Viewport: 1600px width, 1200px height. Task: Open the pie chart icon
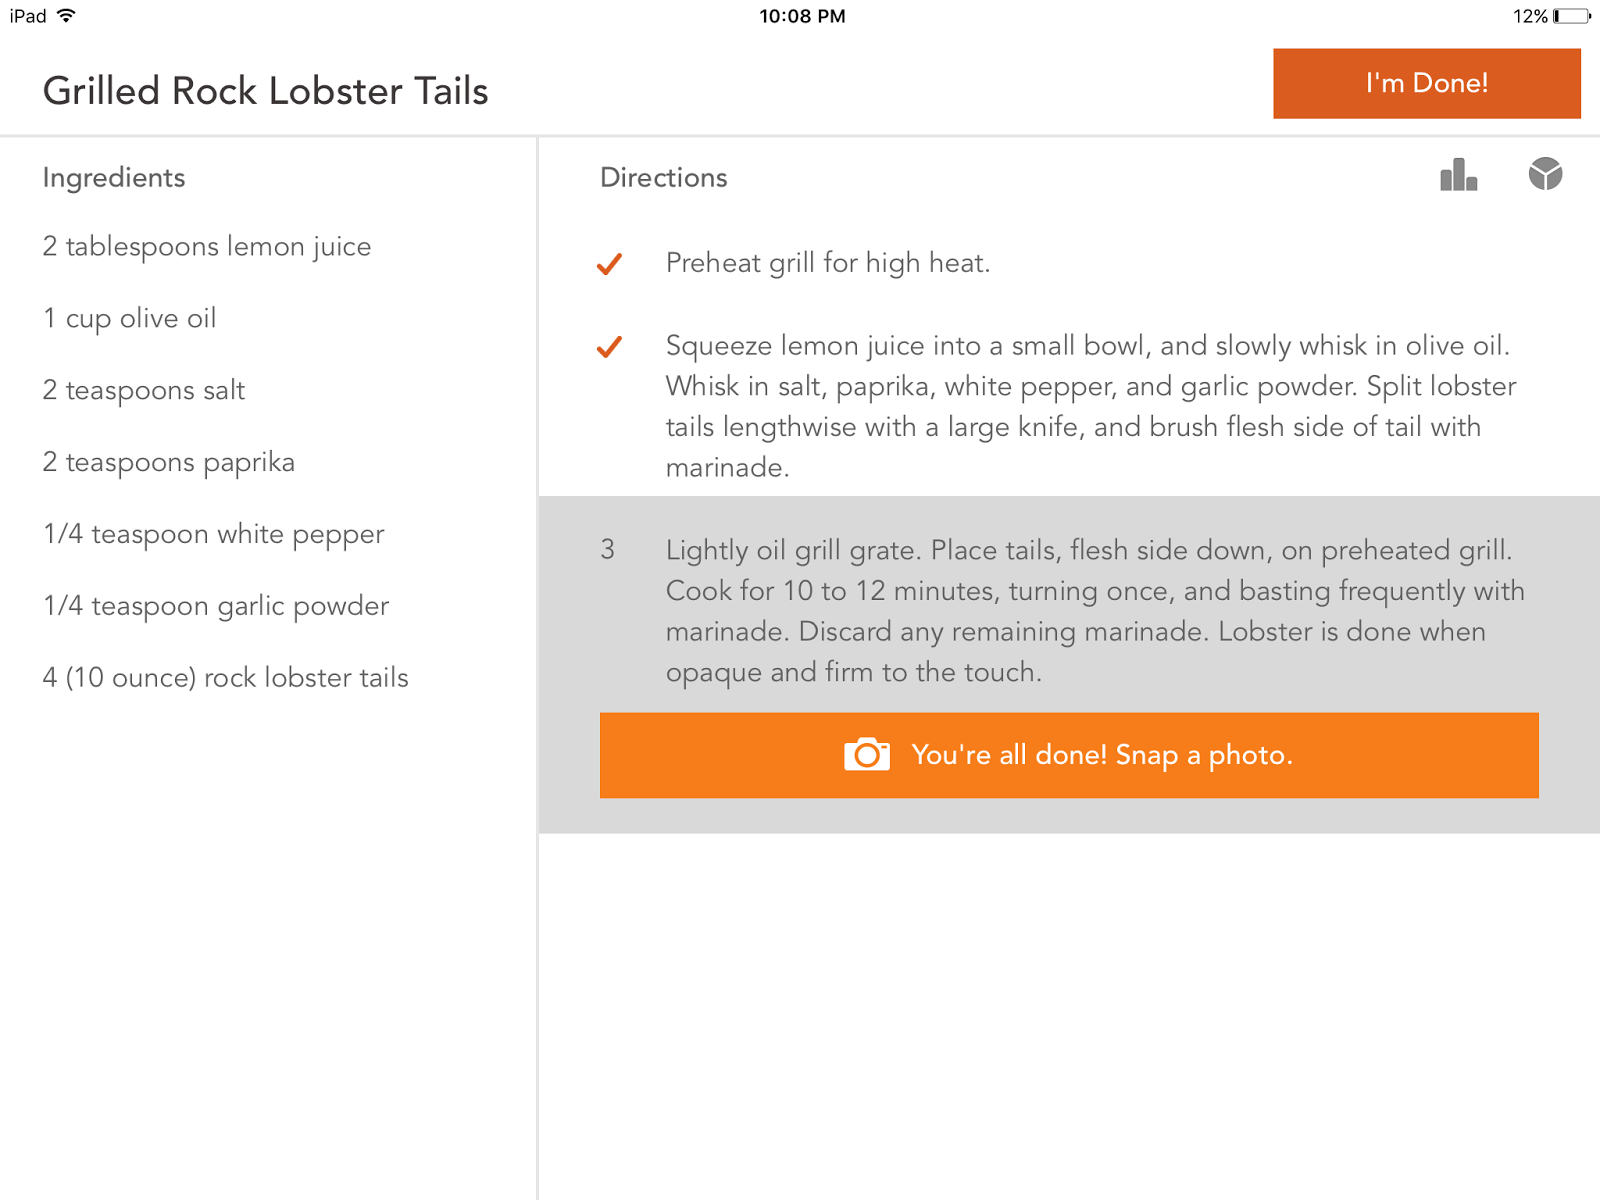pos(1545,174)
